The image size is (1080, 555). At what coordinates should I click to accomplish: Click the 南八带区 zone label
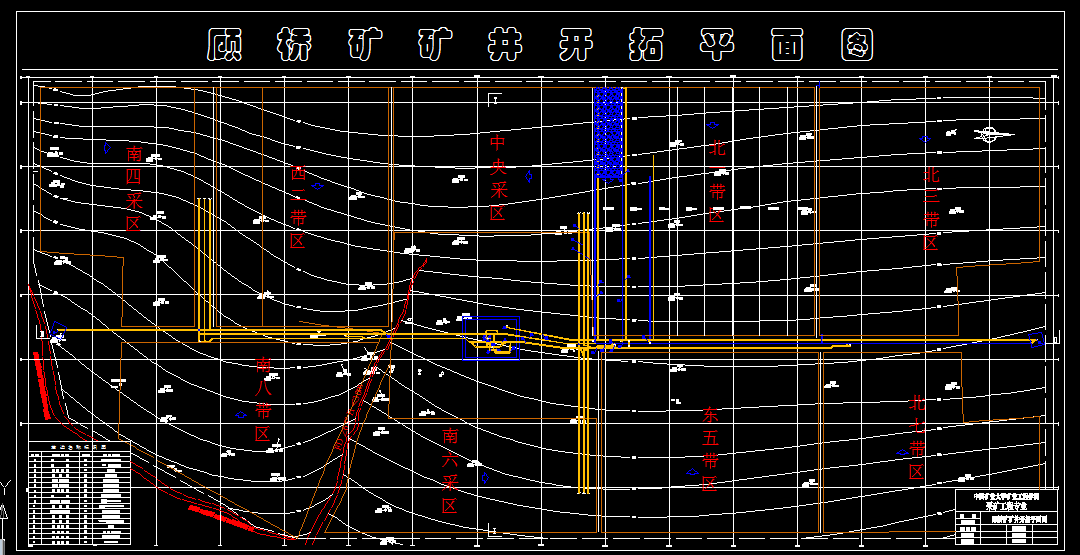point(263,399)
